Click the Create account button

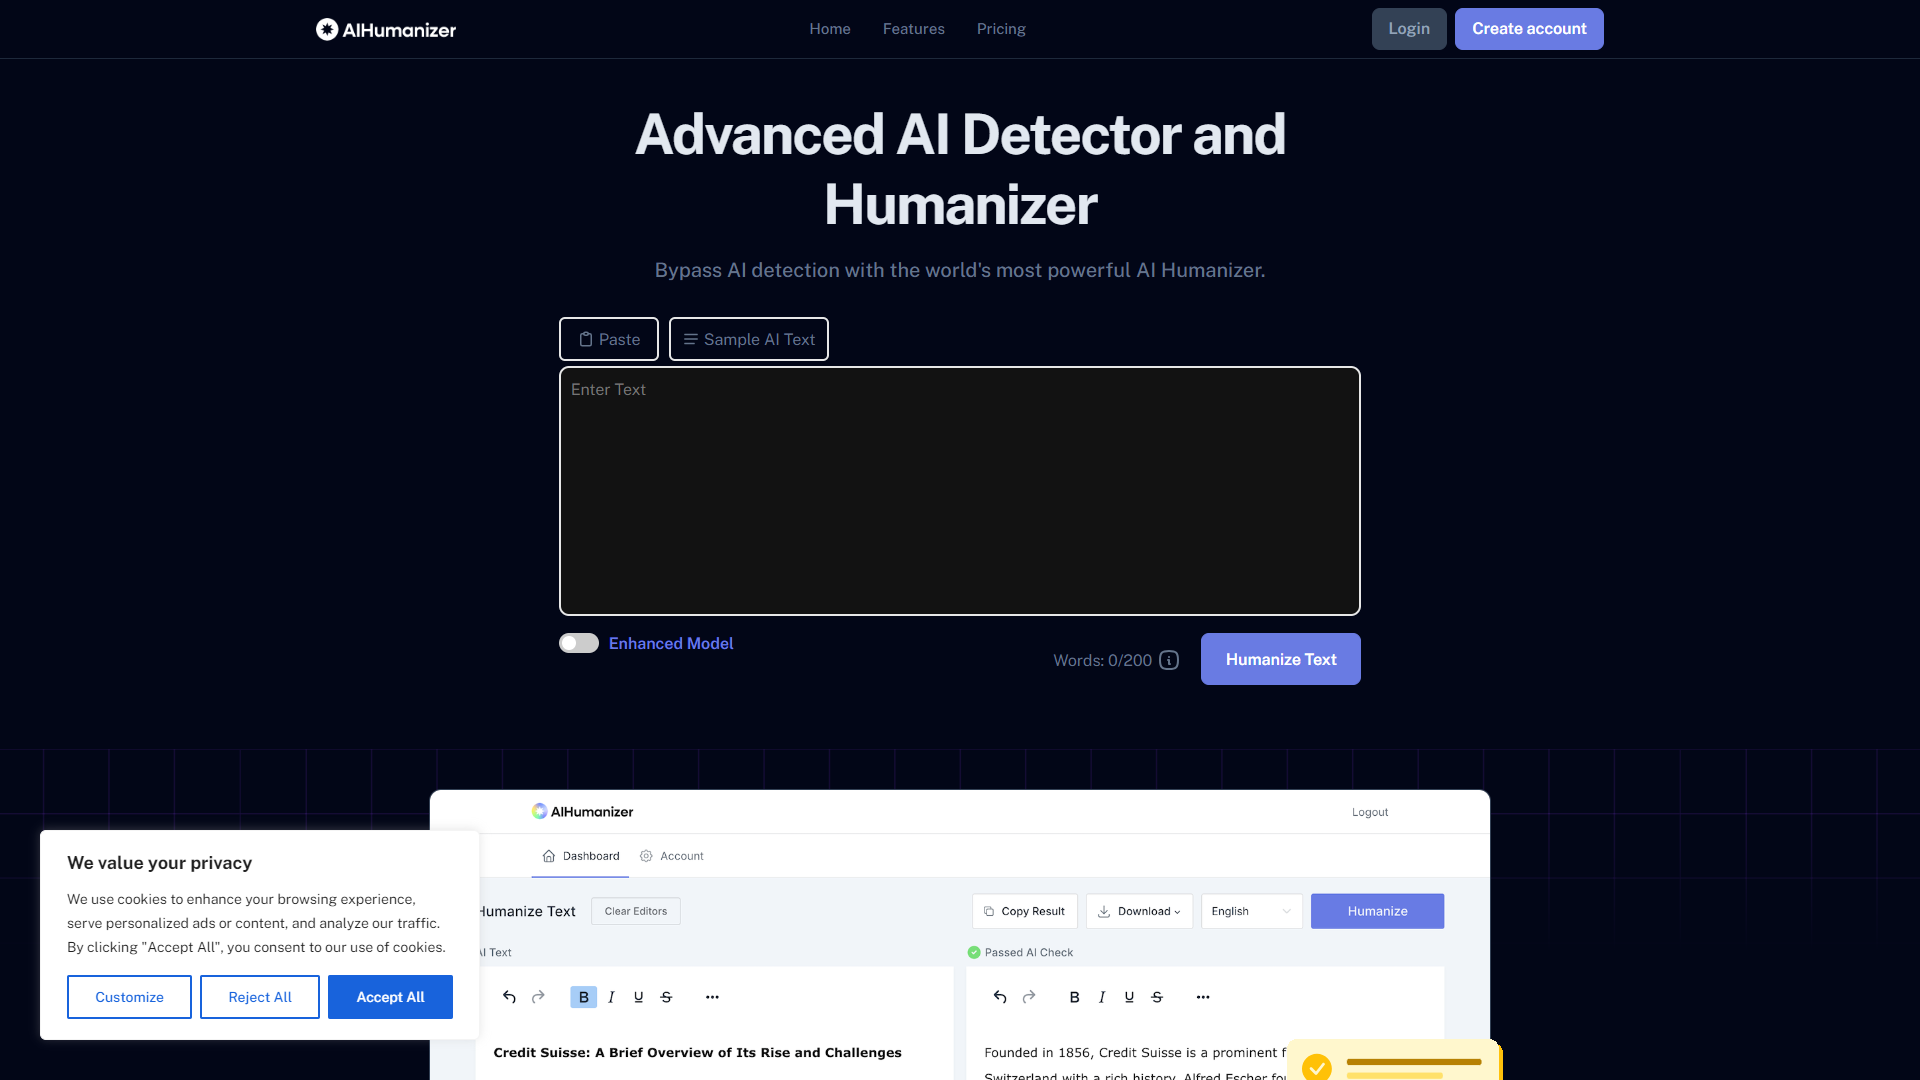[x=1528, y=29]
